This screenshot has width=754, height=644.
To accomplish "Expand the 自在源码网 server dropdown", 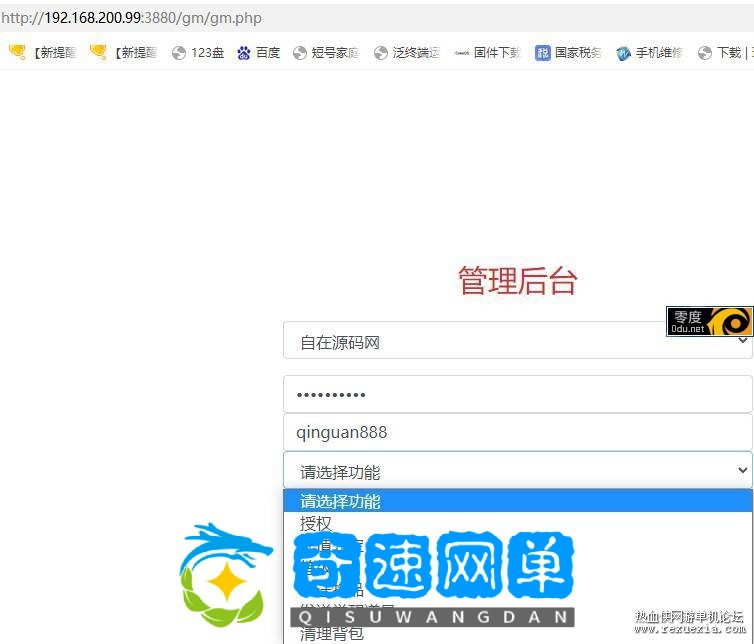I will (x=516, y=342).
